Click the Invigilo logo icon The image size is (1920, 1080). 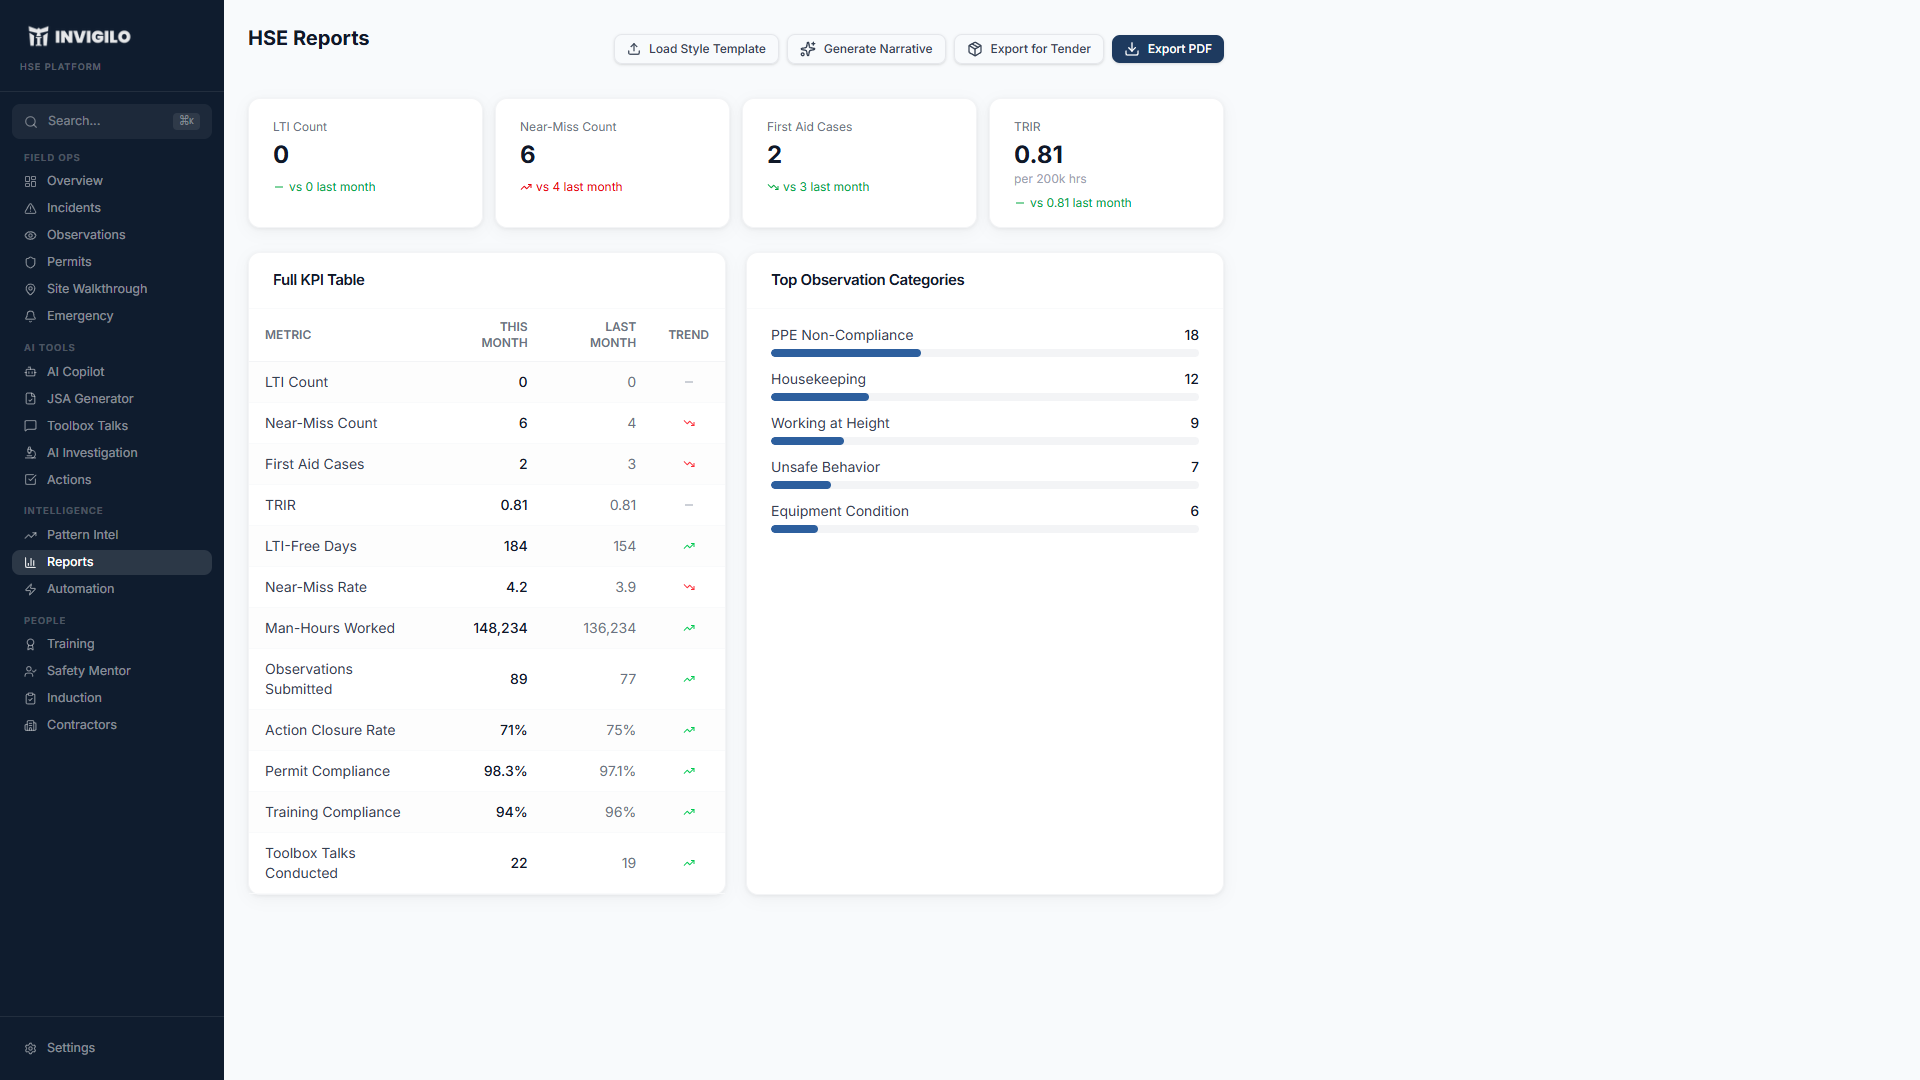pos(38,37)
